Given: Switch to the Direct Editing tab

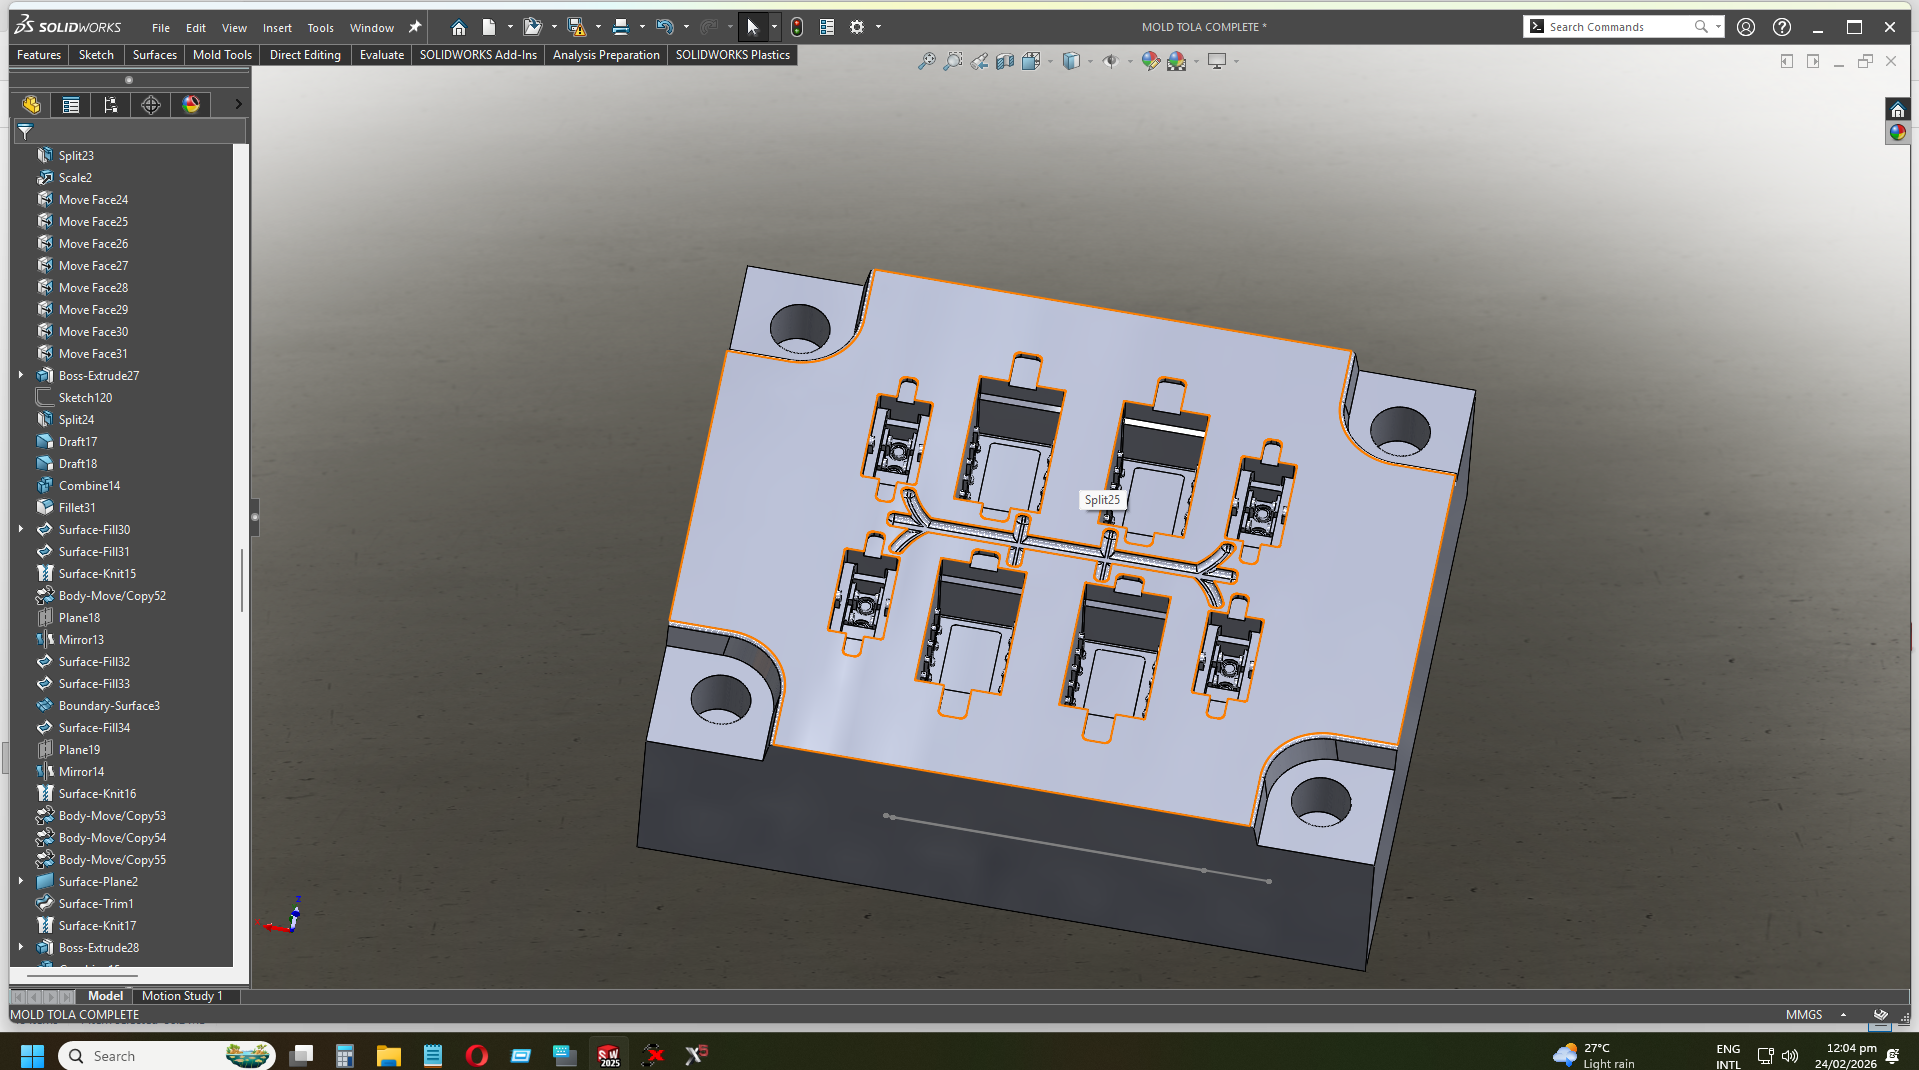Looking at the screenshot, I should [305, 55].
